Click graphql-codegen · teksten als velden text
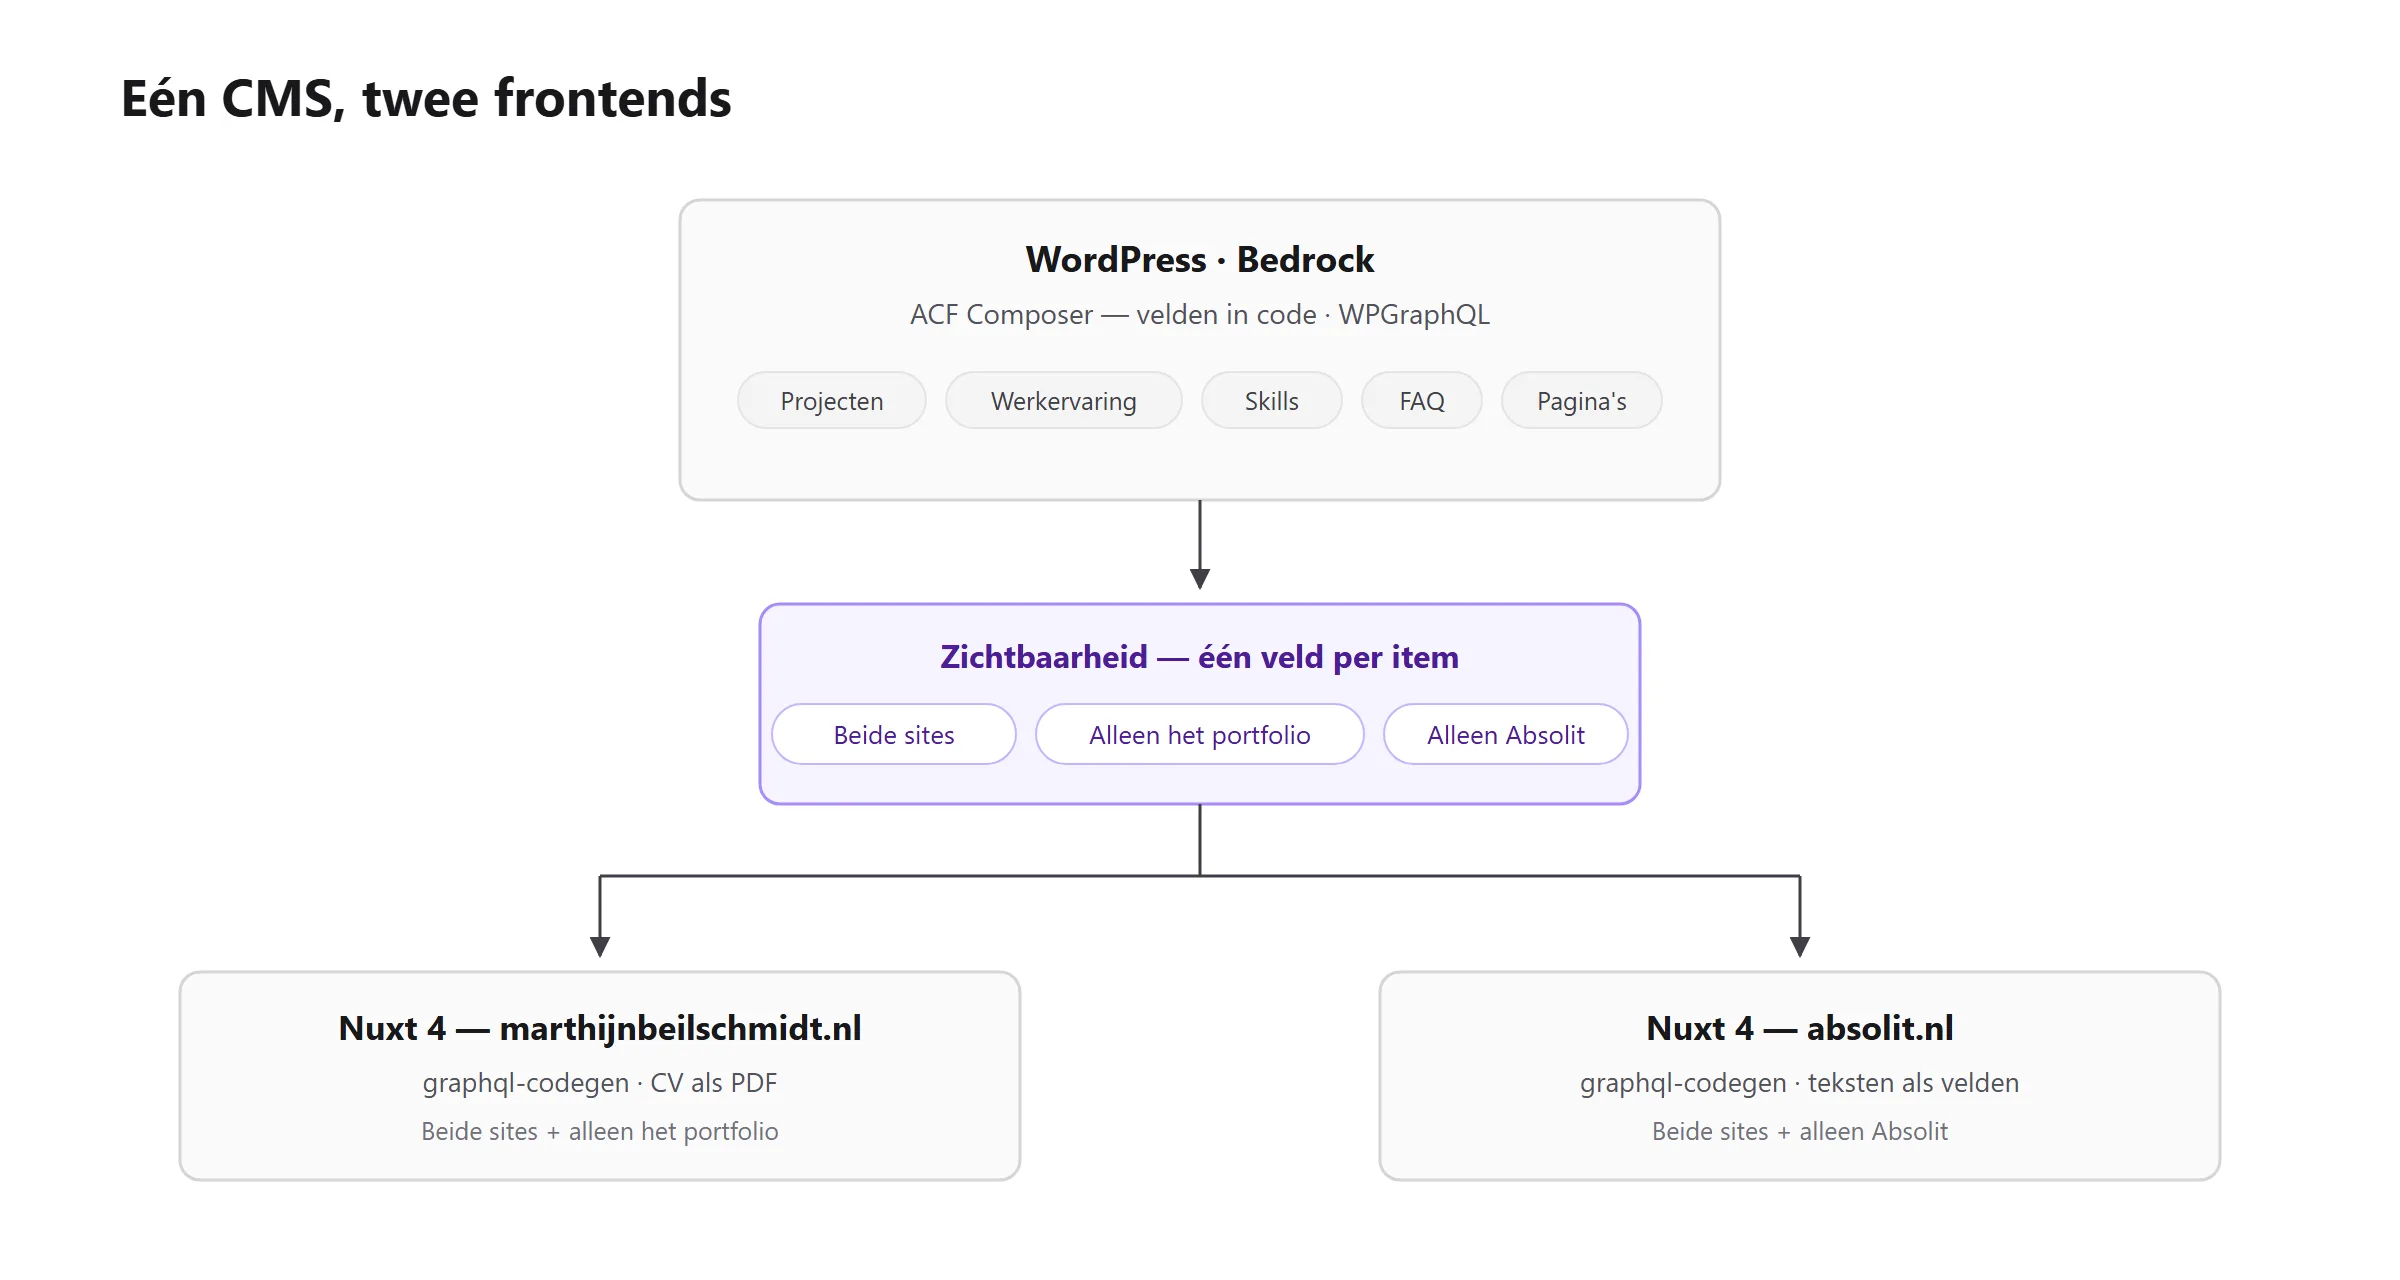The height and width of the screenshot is (1280, 2400). [1799, 1083]
